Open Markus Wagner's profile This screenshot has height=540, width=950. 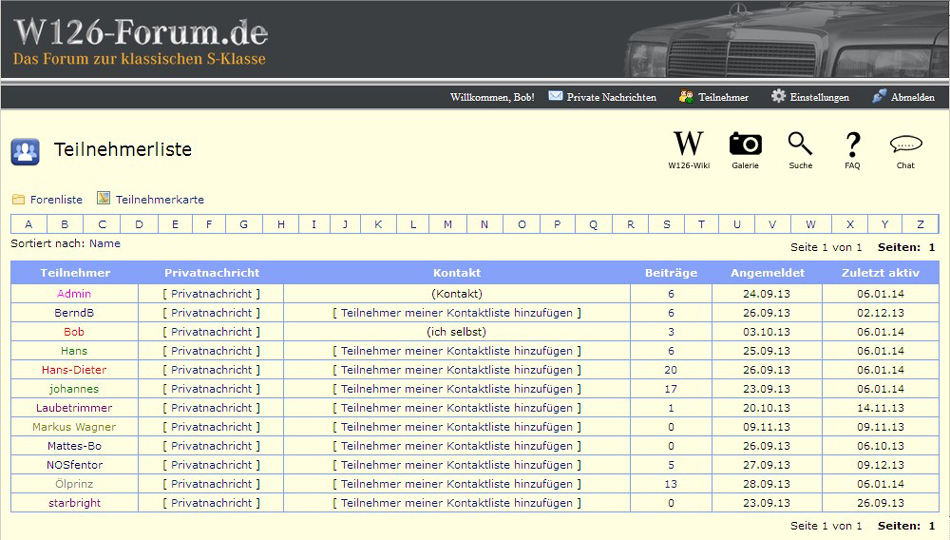[74, 427]
